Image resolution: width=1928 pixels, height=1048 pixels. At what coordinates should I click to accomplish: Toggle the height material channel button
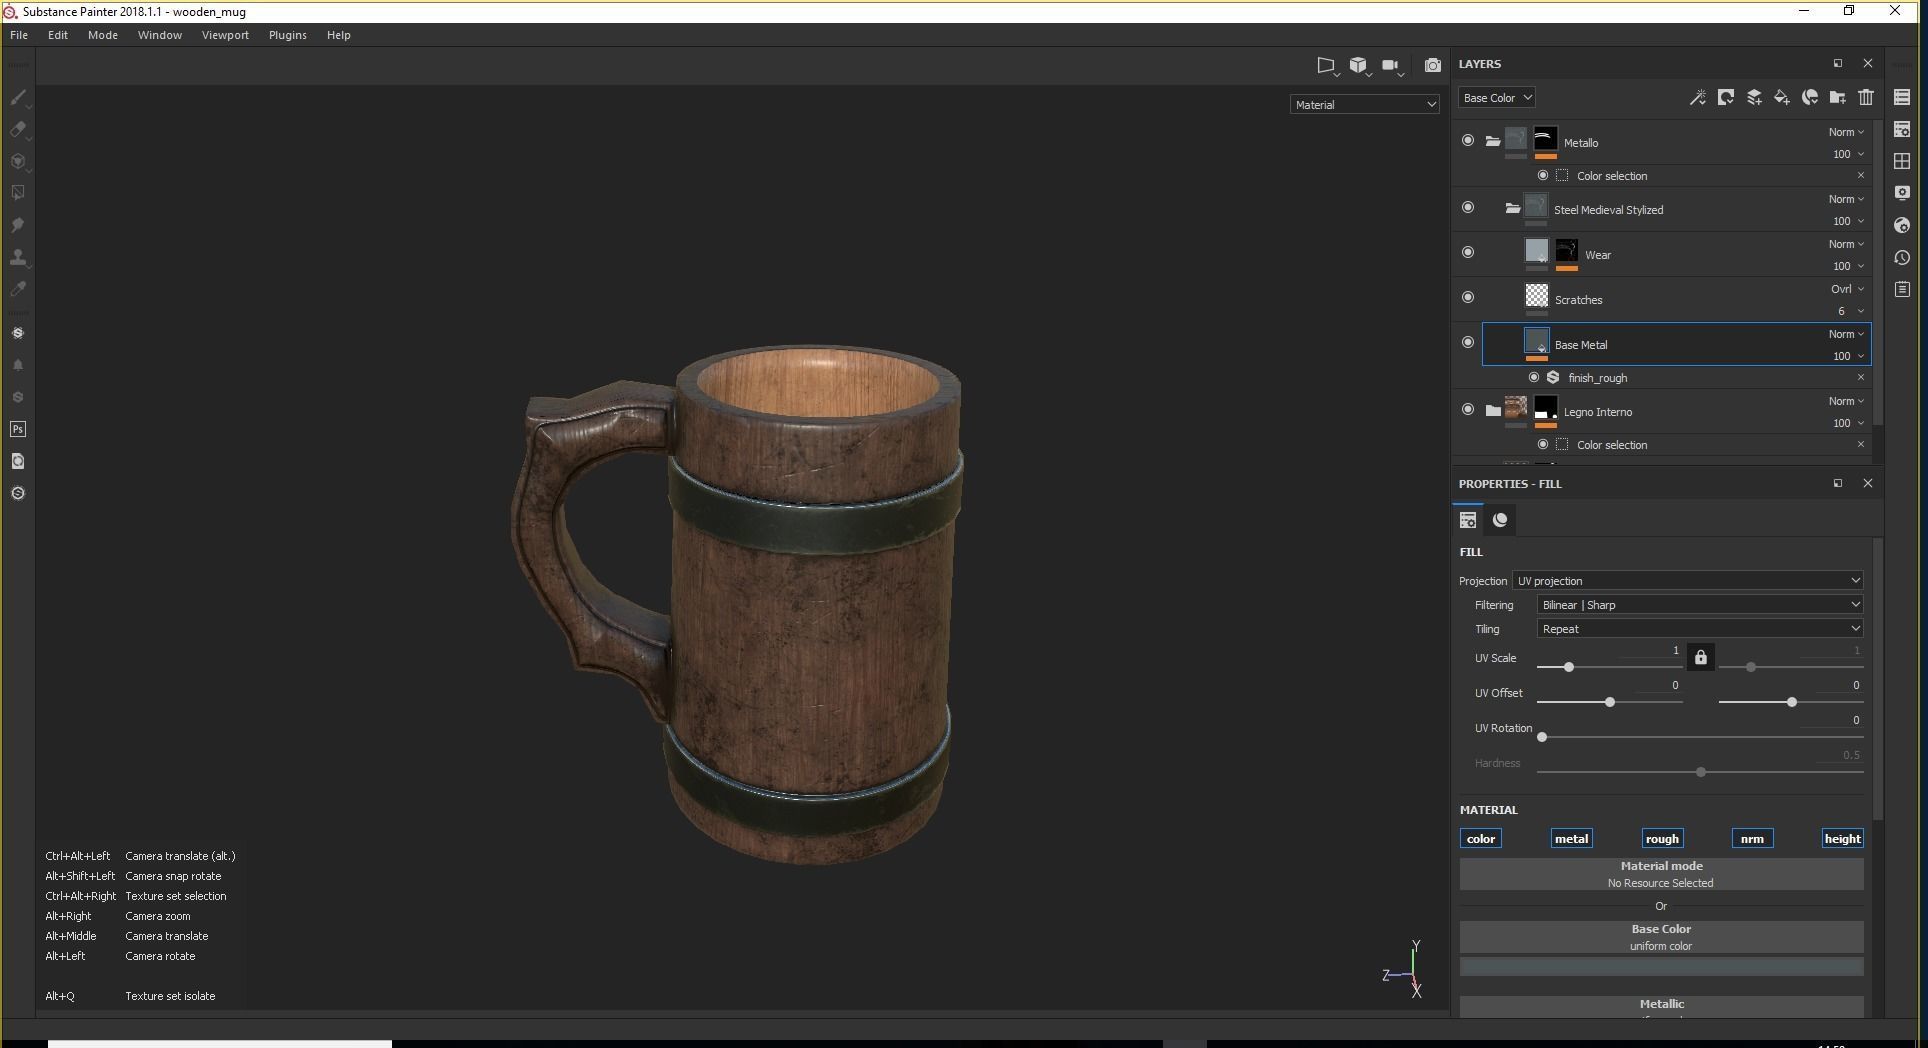[1842, 839]
